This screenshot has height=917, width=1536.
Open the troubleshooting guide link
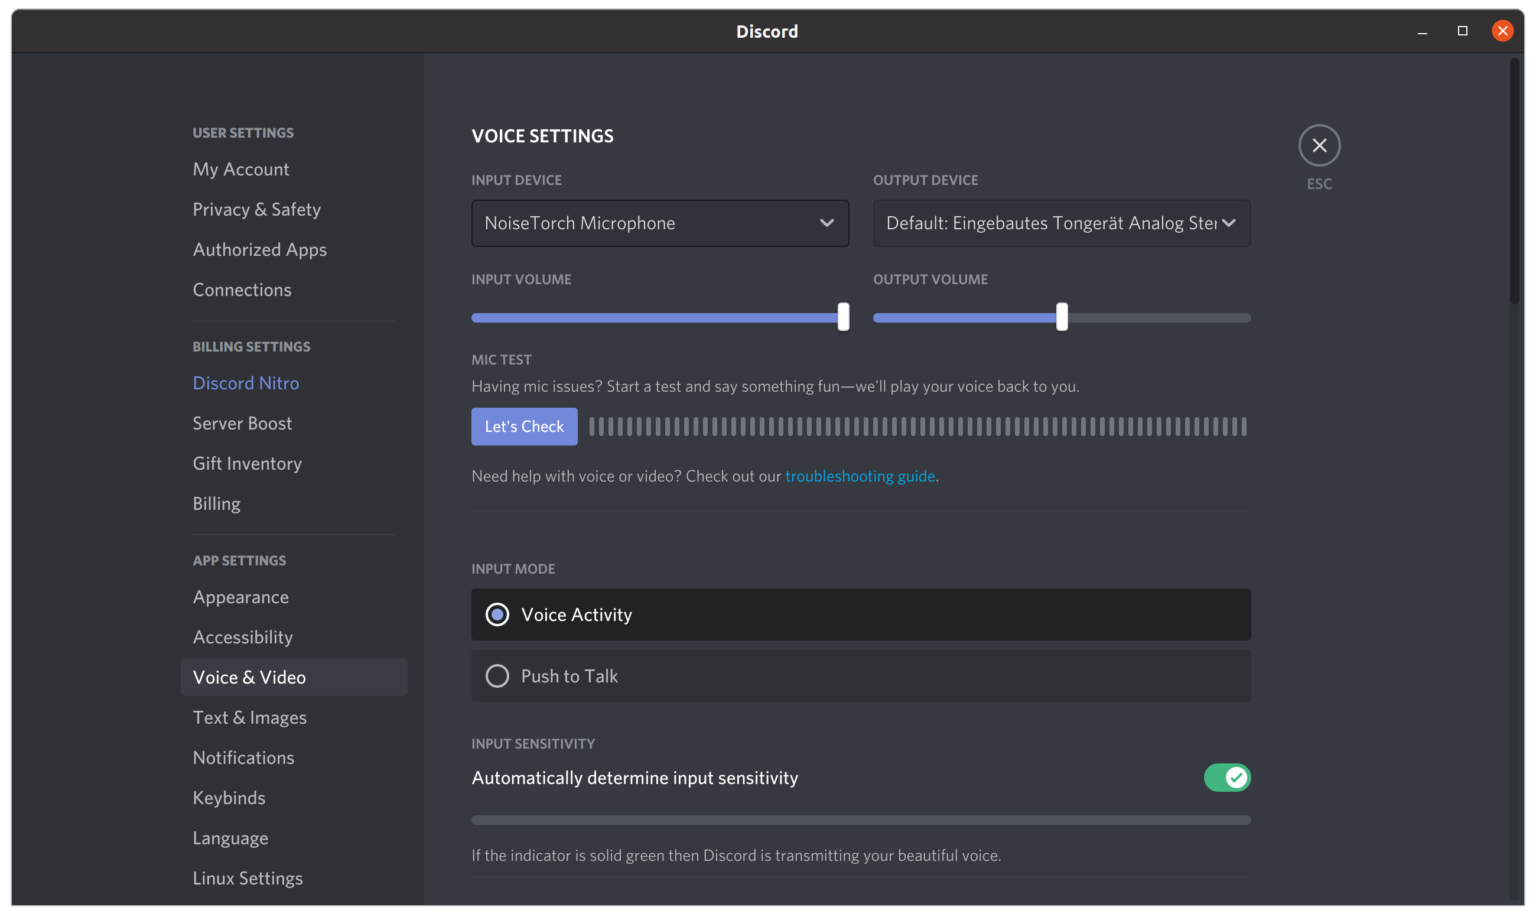pos(860,477)
